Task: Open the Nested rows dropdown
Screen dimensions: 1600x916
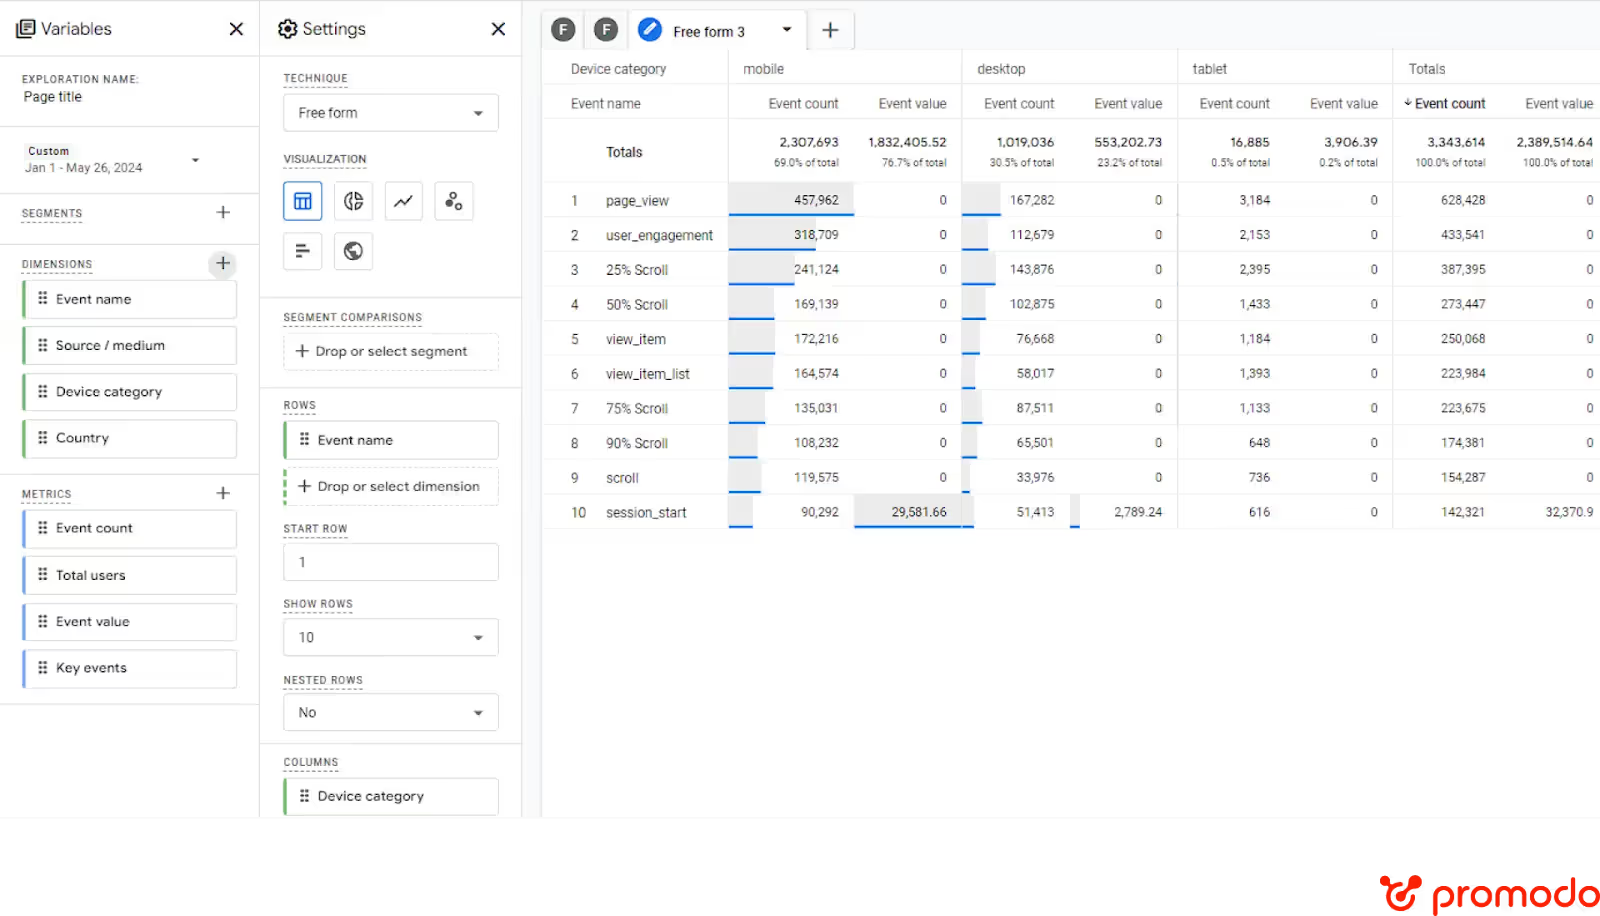Action: (x=391, y=712)
